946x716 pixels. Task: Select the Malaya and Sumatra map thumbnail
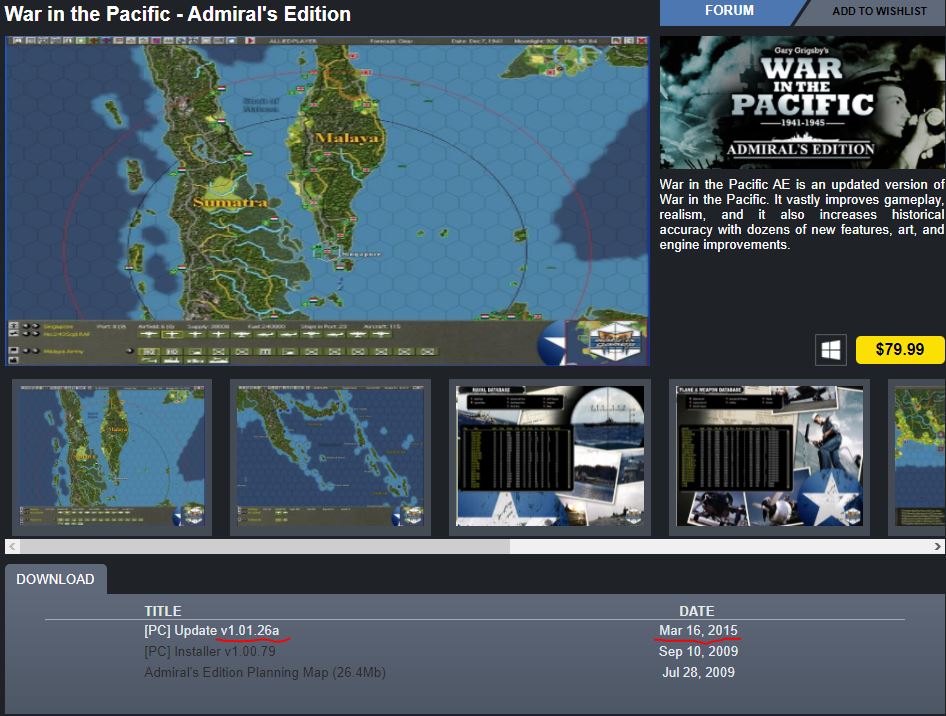[112, 457]
